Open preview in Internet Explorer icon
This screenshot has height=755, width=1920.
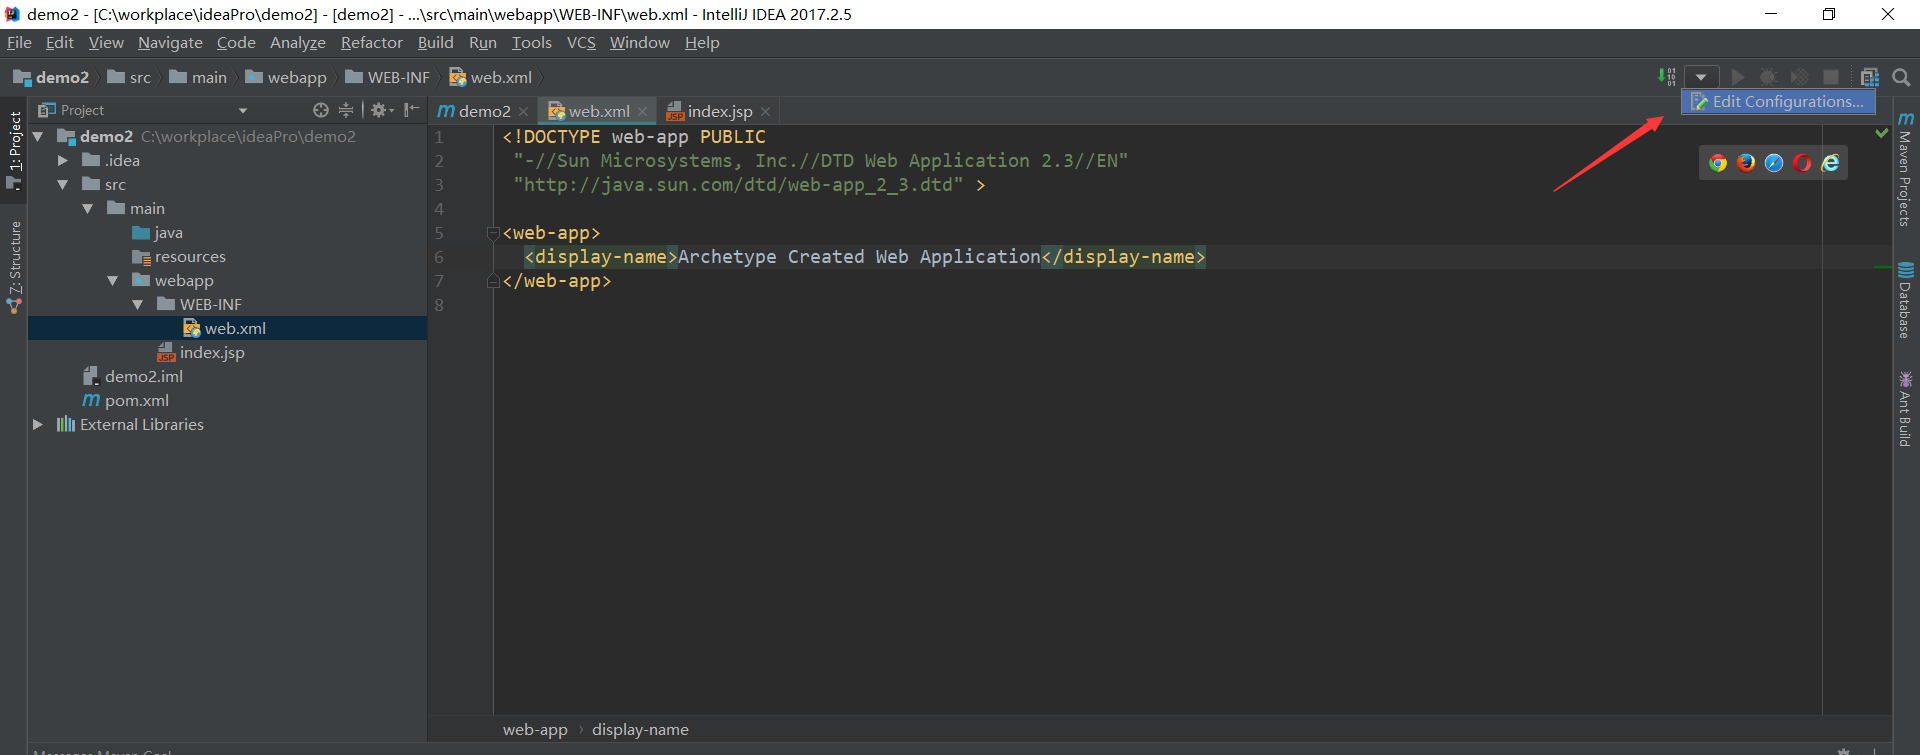point(1830,163)
